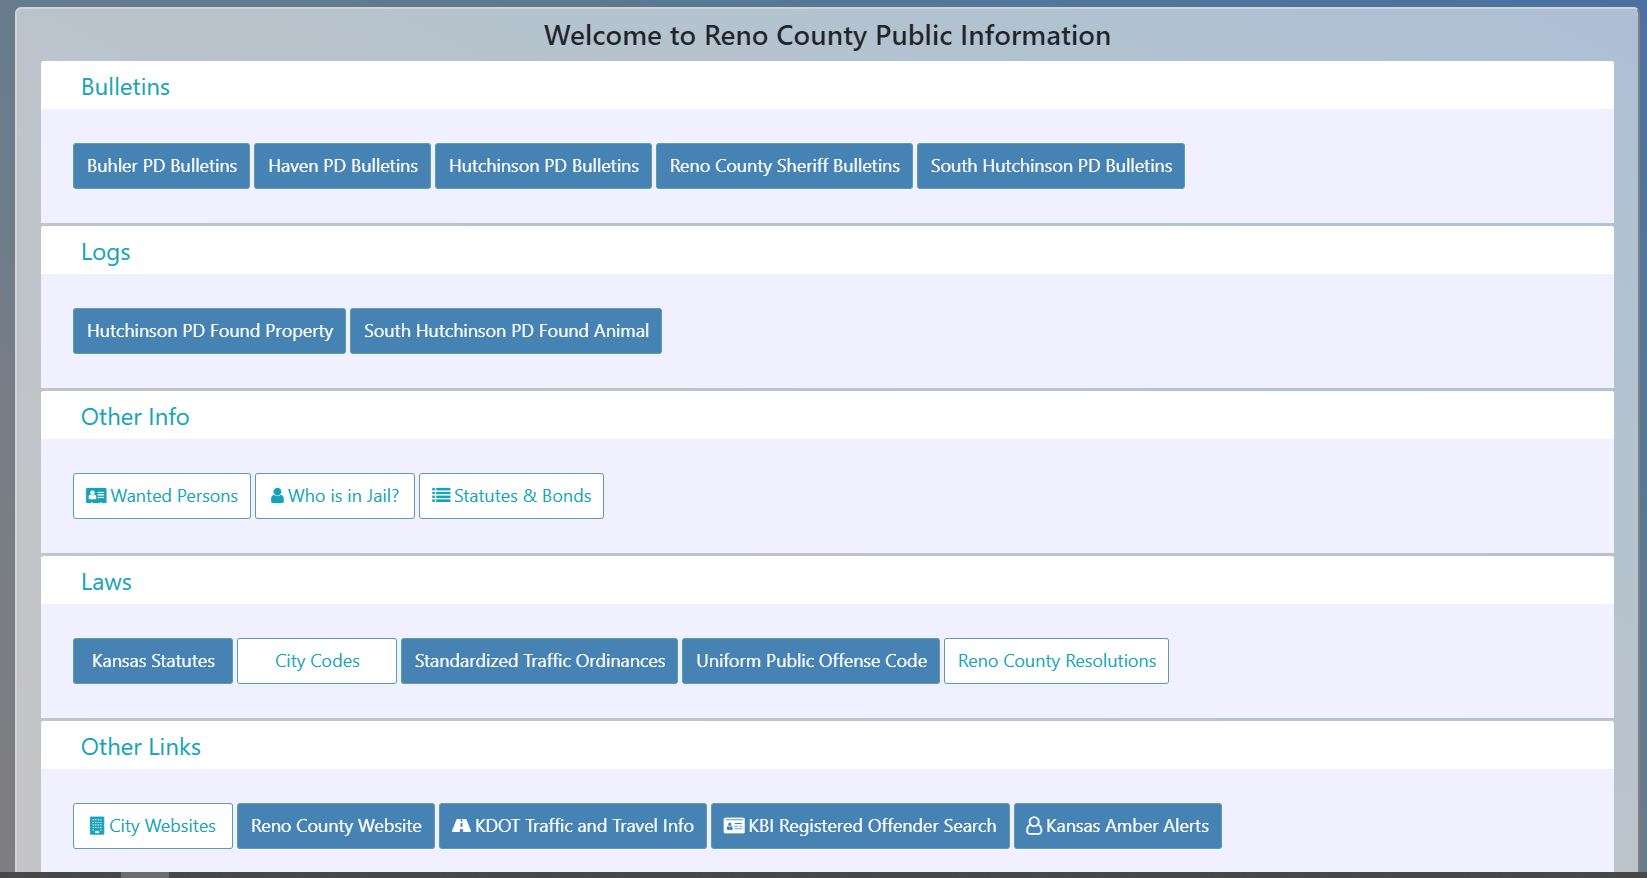Click the Laws section heading

click(x=106, y=582)
